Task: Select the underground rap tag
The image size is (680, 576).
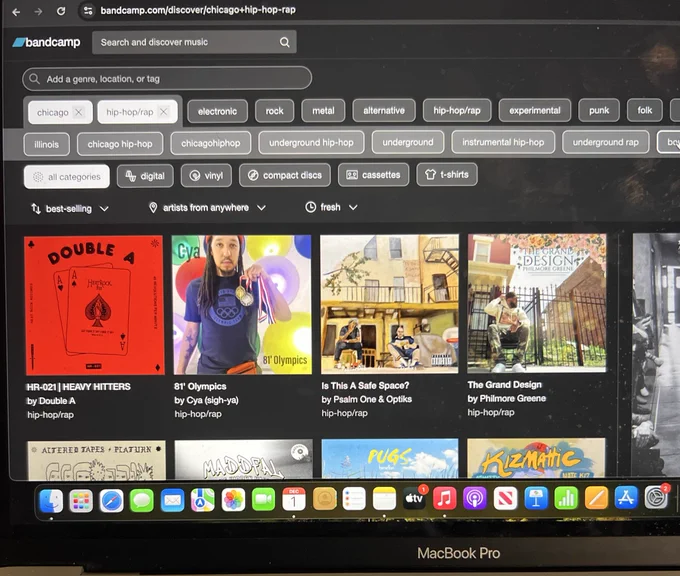Action: [x=606, y=142]
